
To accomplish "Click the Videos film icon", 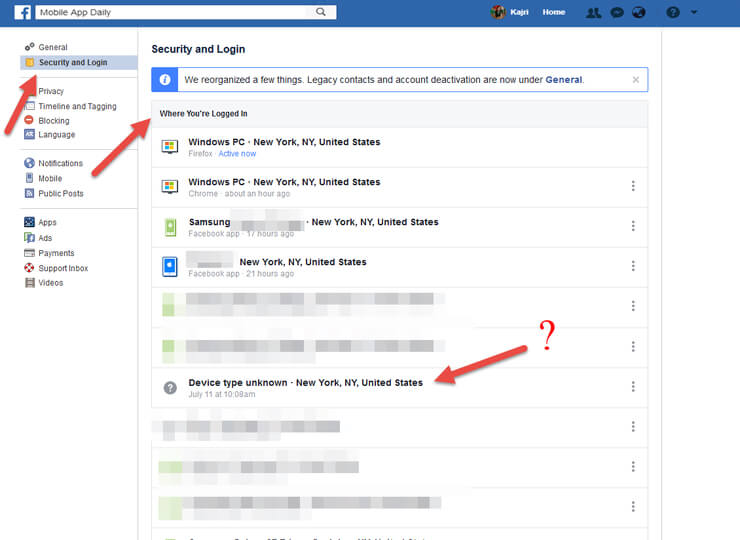I will [x=30, y=283].
